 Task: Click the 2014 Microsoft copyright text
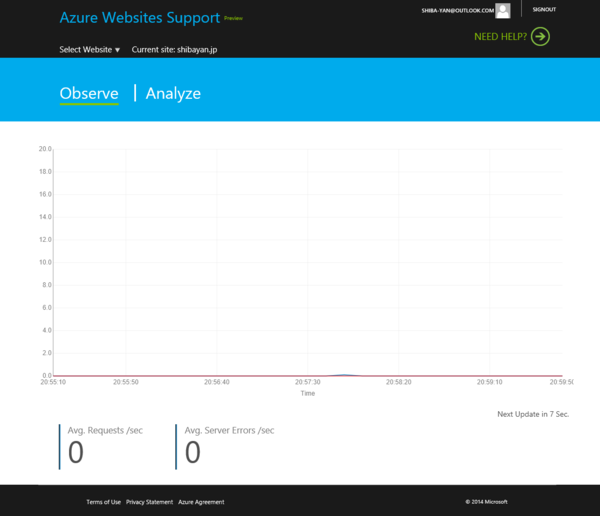(486, 502)
